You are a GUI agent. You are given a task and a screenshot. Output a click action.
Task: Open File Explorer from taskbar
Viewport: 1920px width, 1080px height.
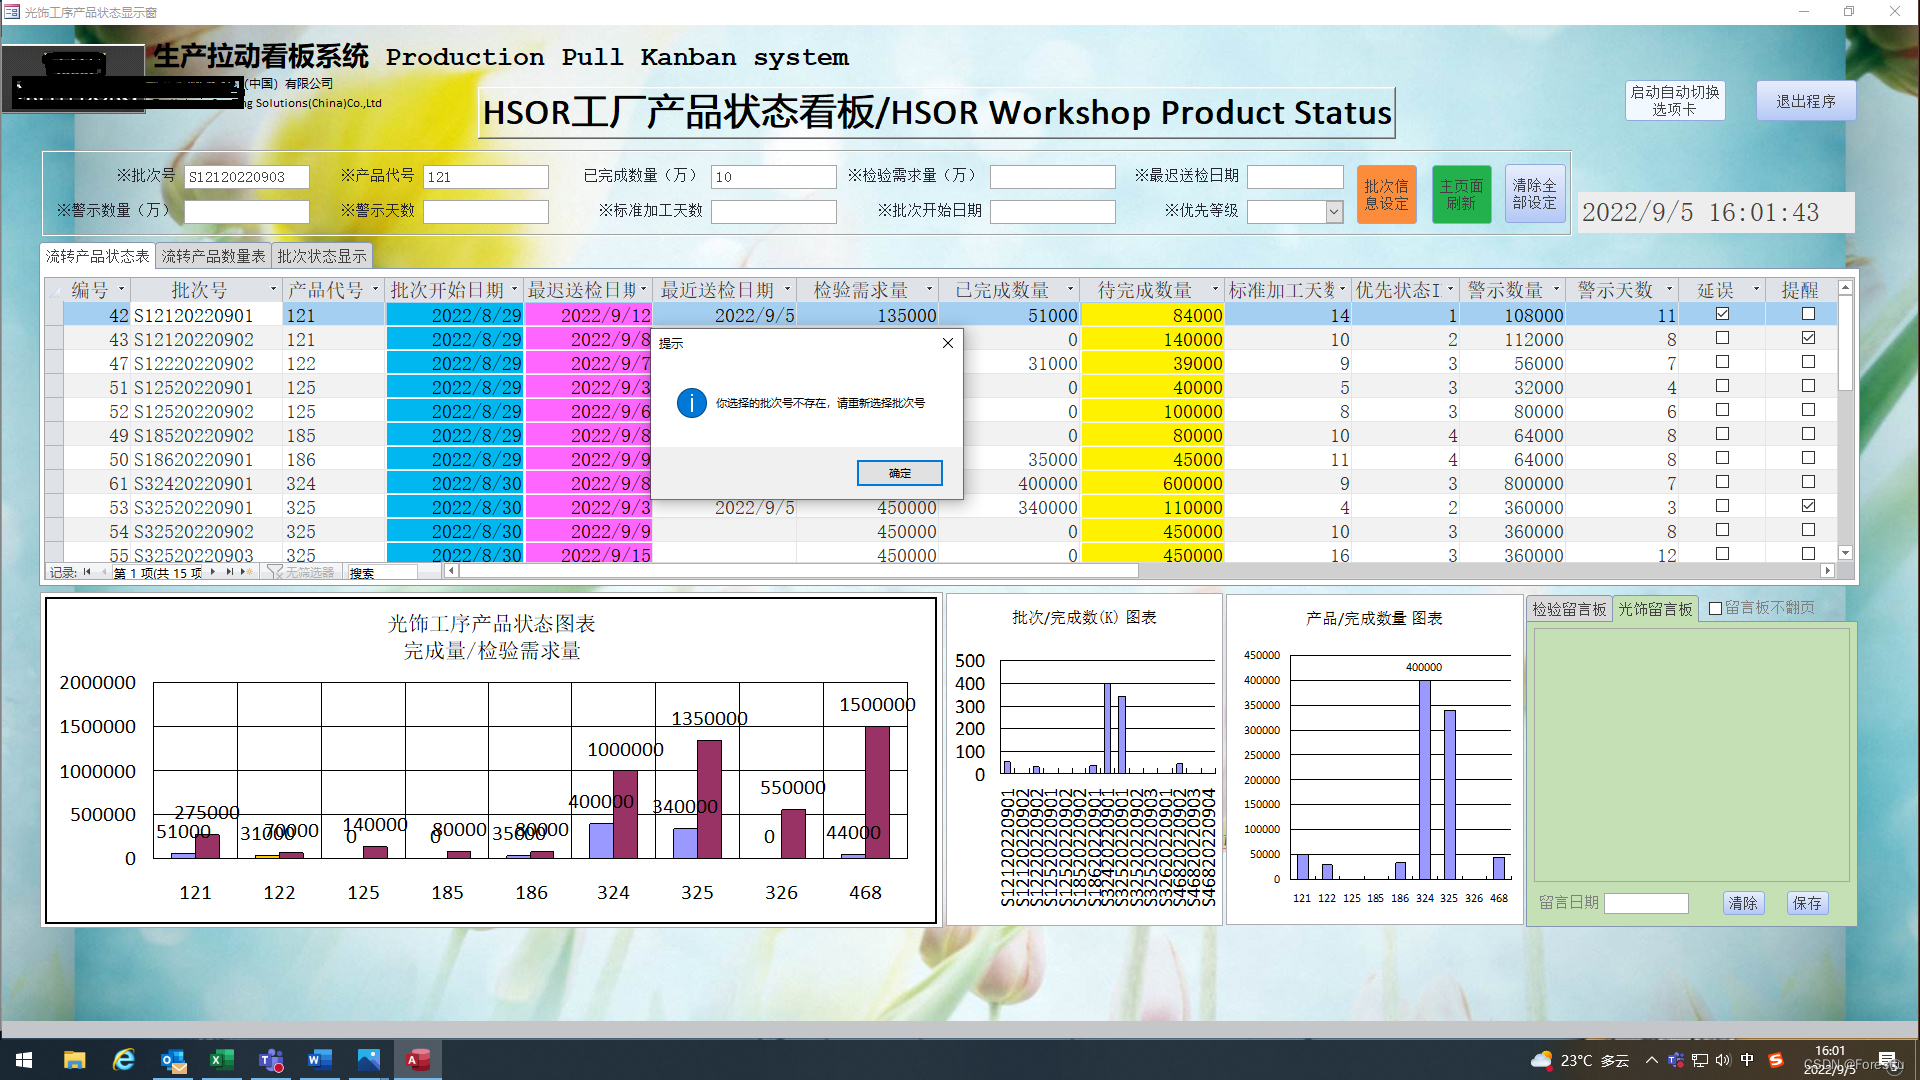[x=74, y=1060]
